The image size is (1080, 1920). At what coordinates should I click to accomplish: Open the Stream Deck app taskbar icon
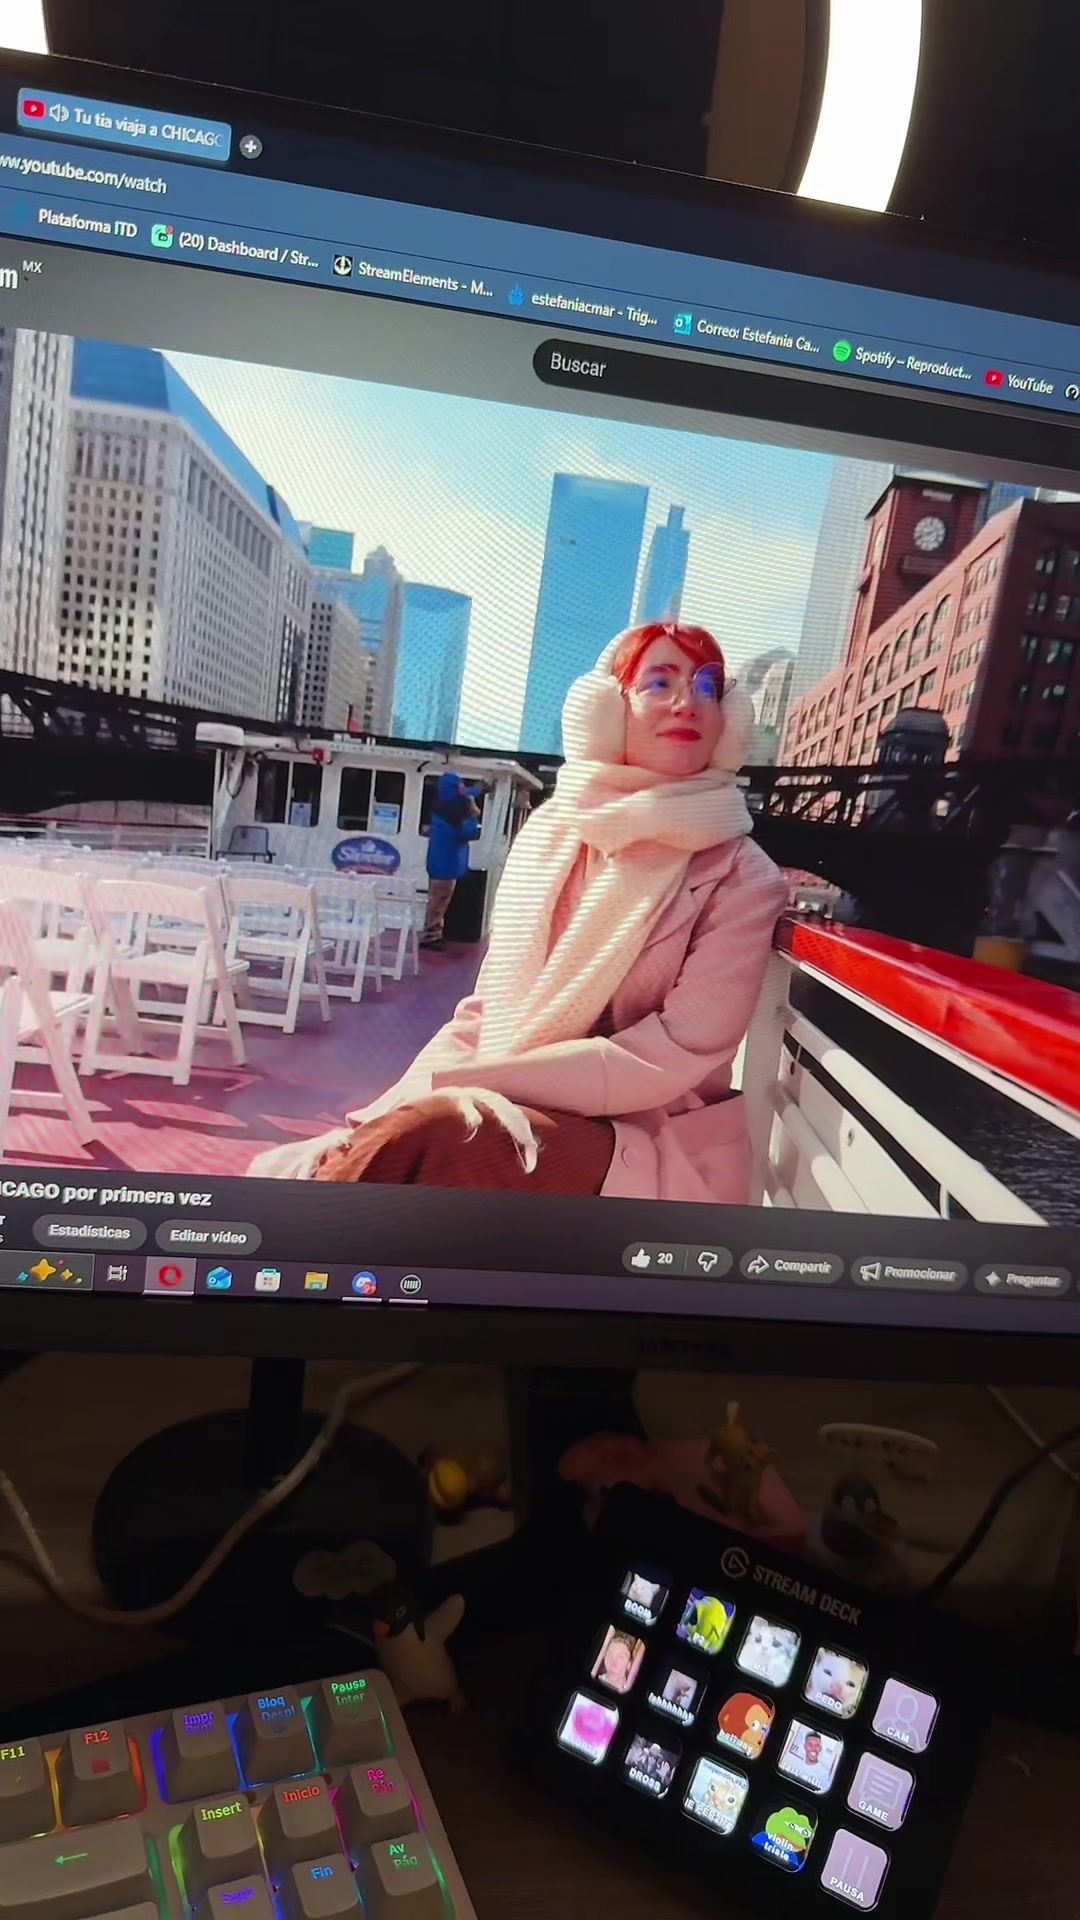tap(410, 1284)
